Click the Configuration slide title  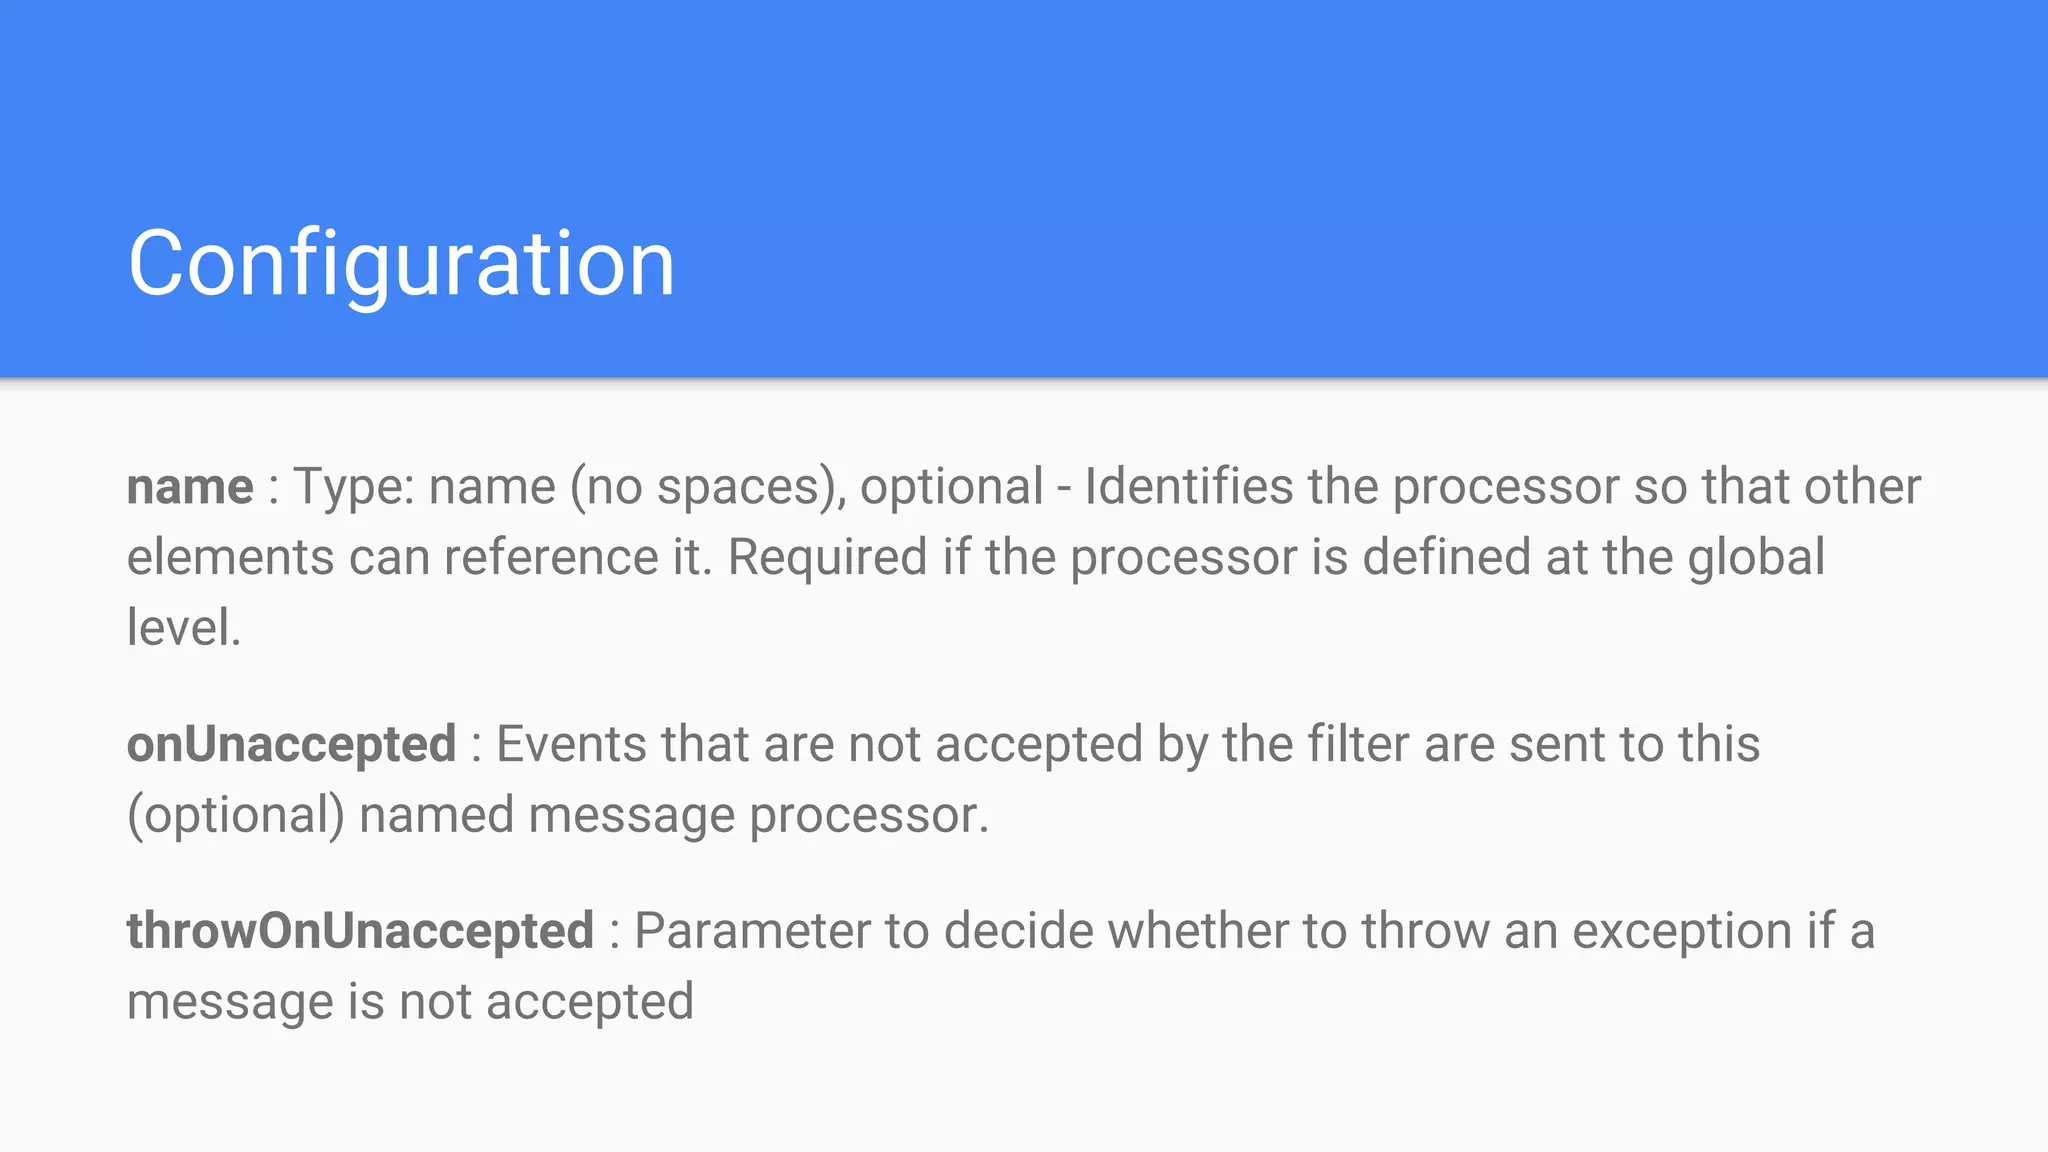click(402, 264)
